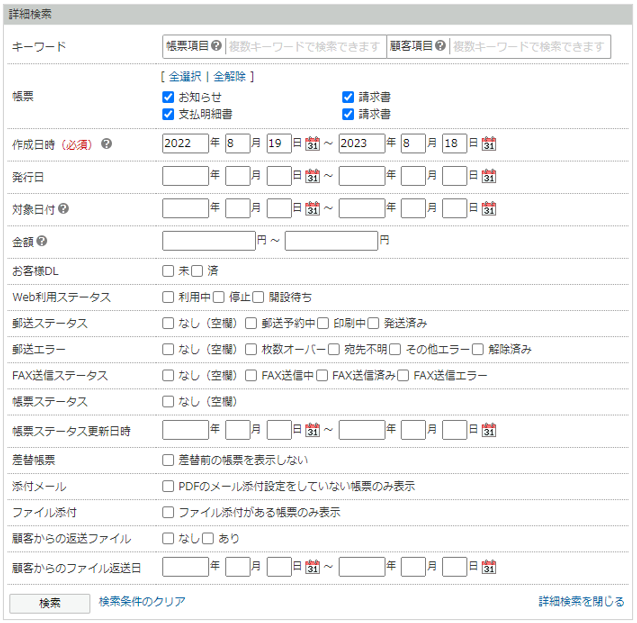Screen dimensions: 637x623
Task: Check 郵送エラー なし（空欄）
Action: click(168, 349)
